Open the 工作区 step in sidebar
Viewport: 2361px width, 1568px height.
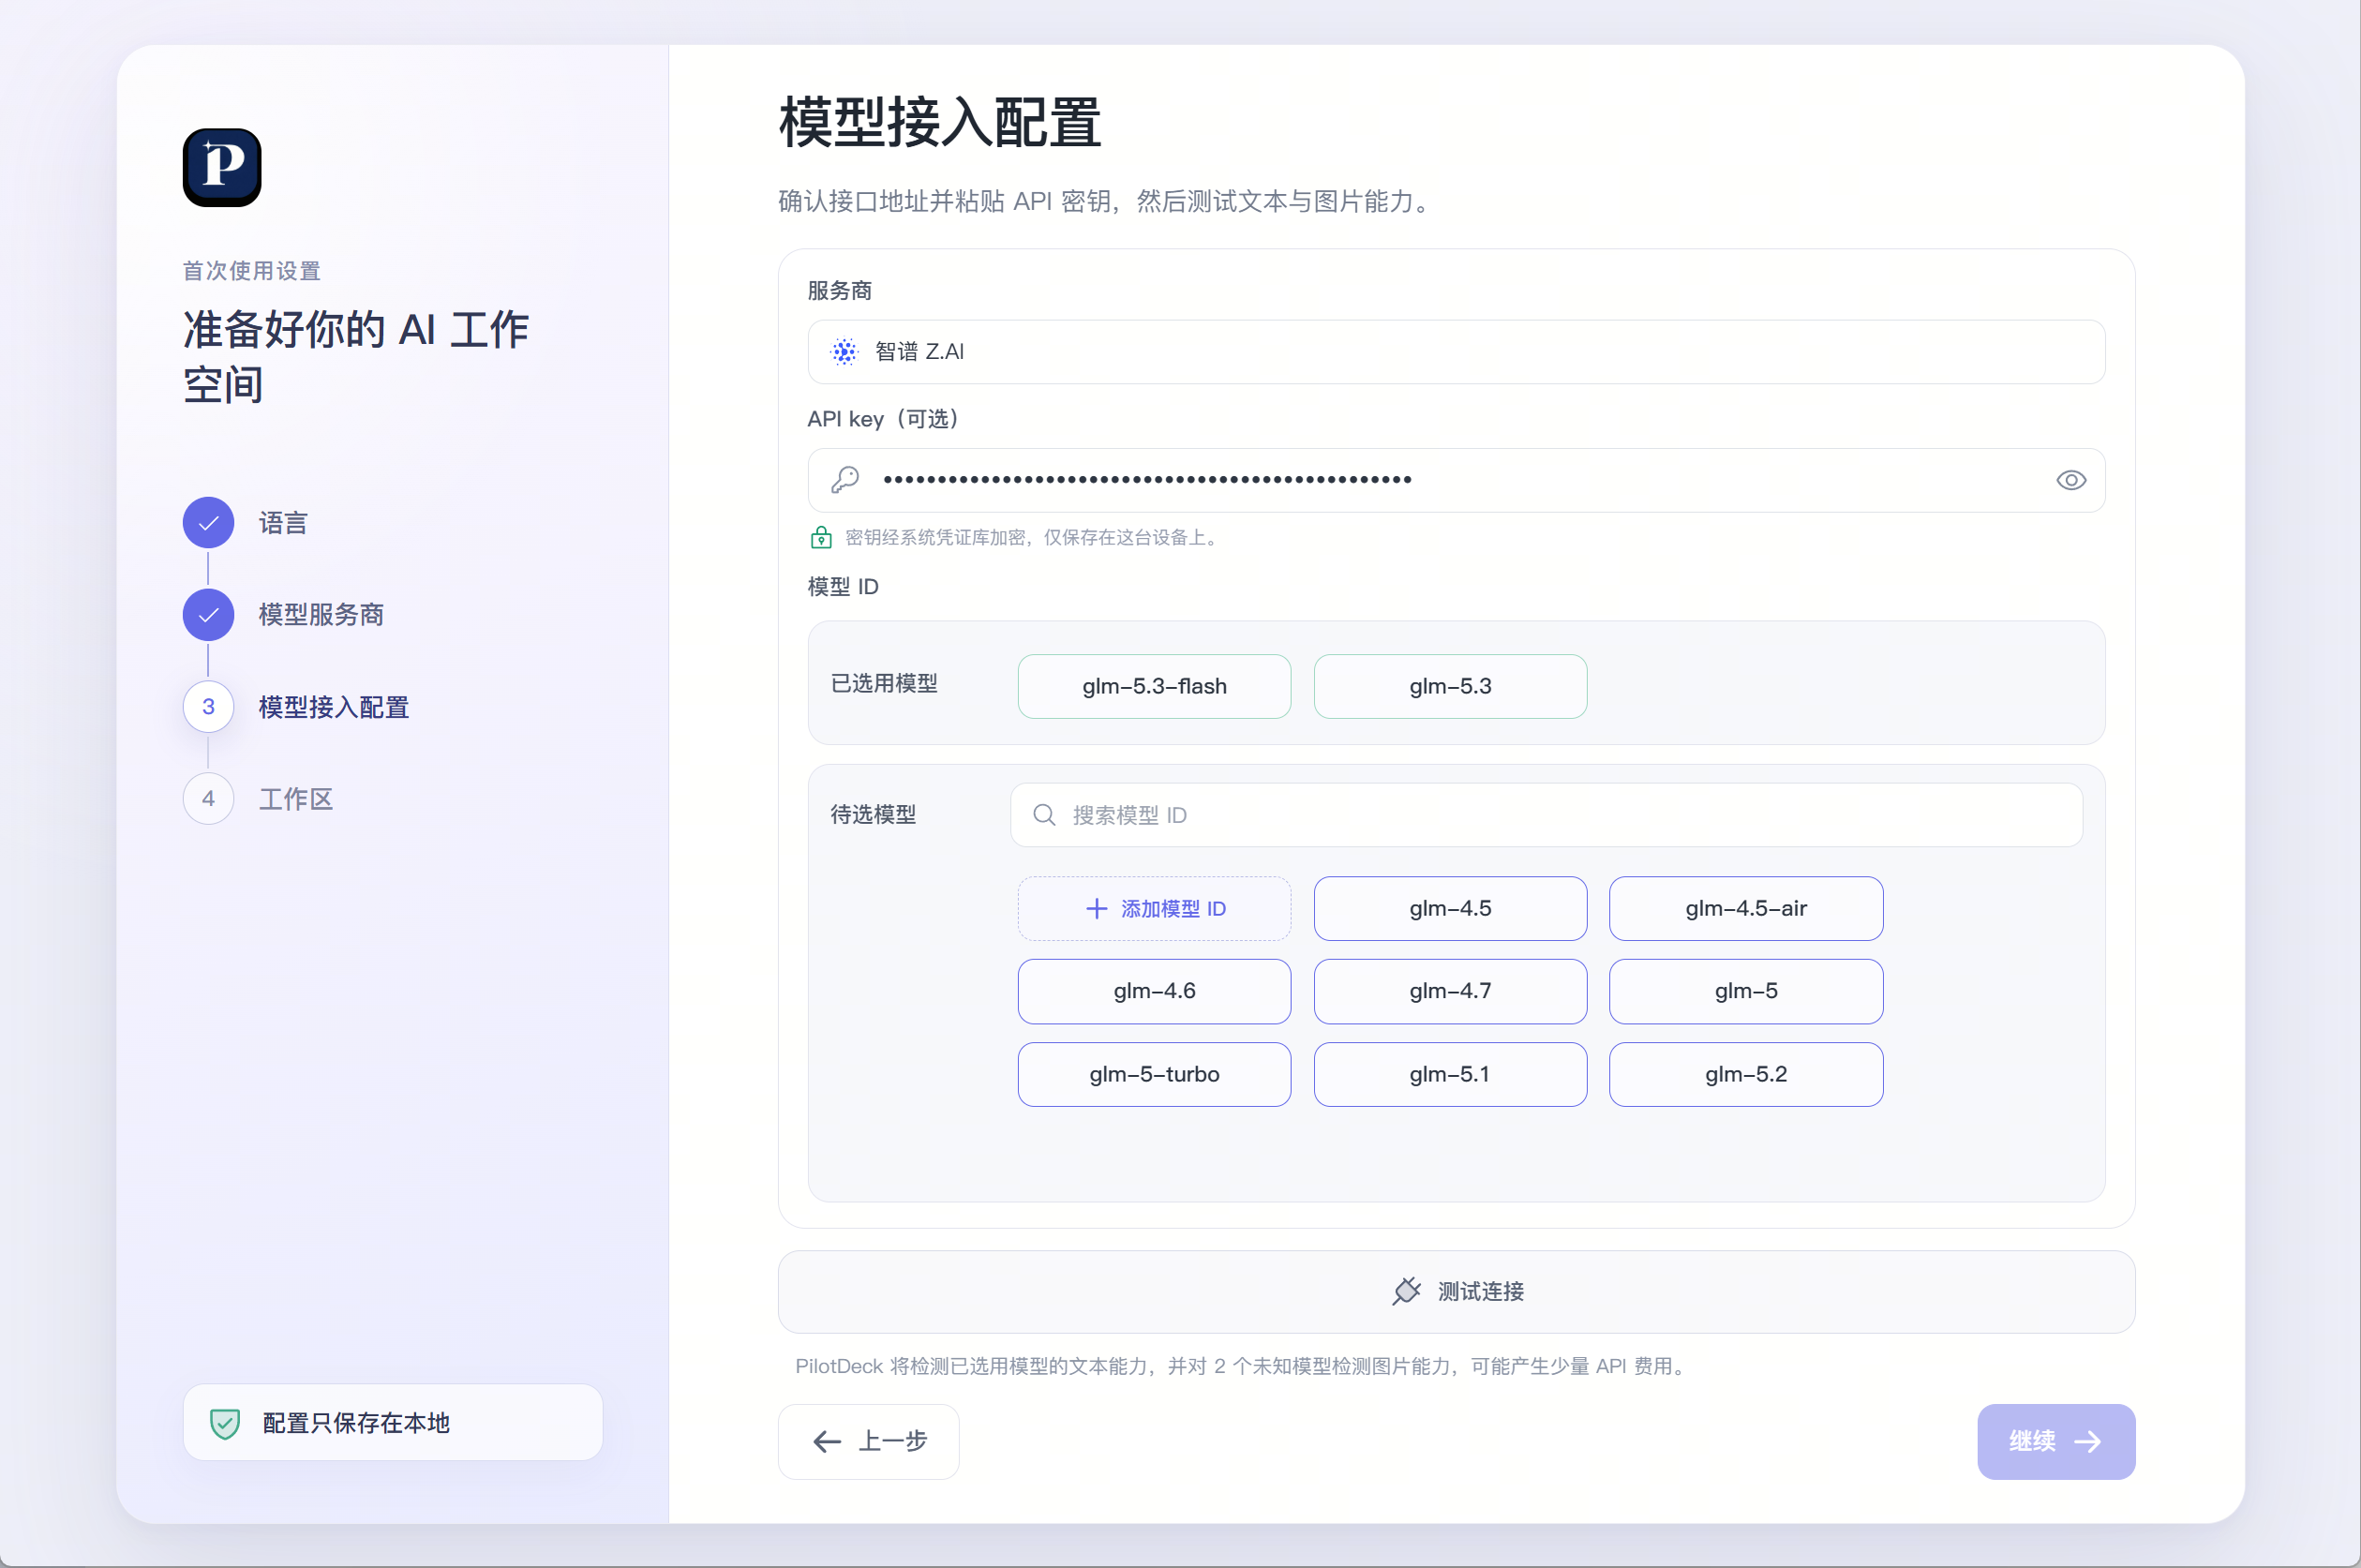[296, 799]
